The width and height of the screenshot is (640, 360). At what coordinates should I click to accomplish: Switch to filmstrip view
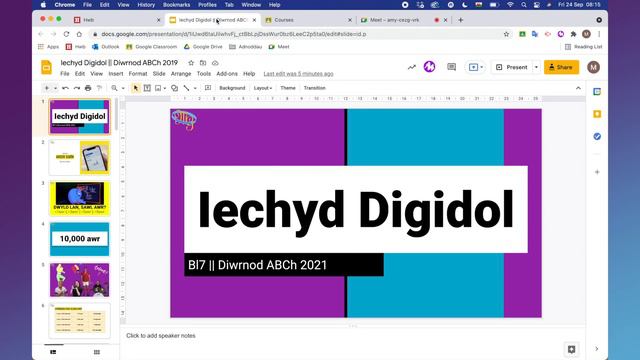click(x=53, y=352)
